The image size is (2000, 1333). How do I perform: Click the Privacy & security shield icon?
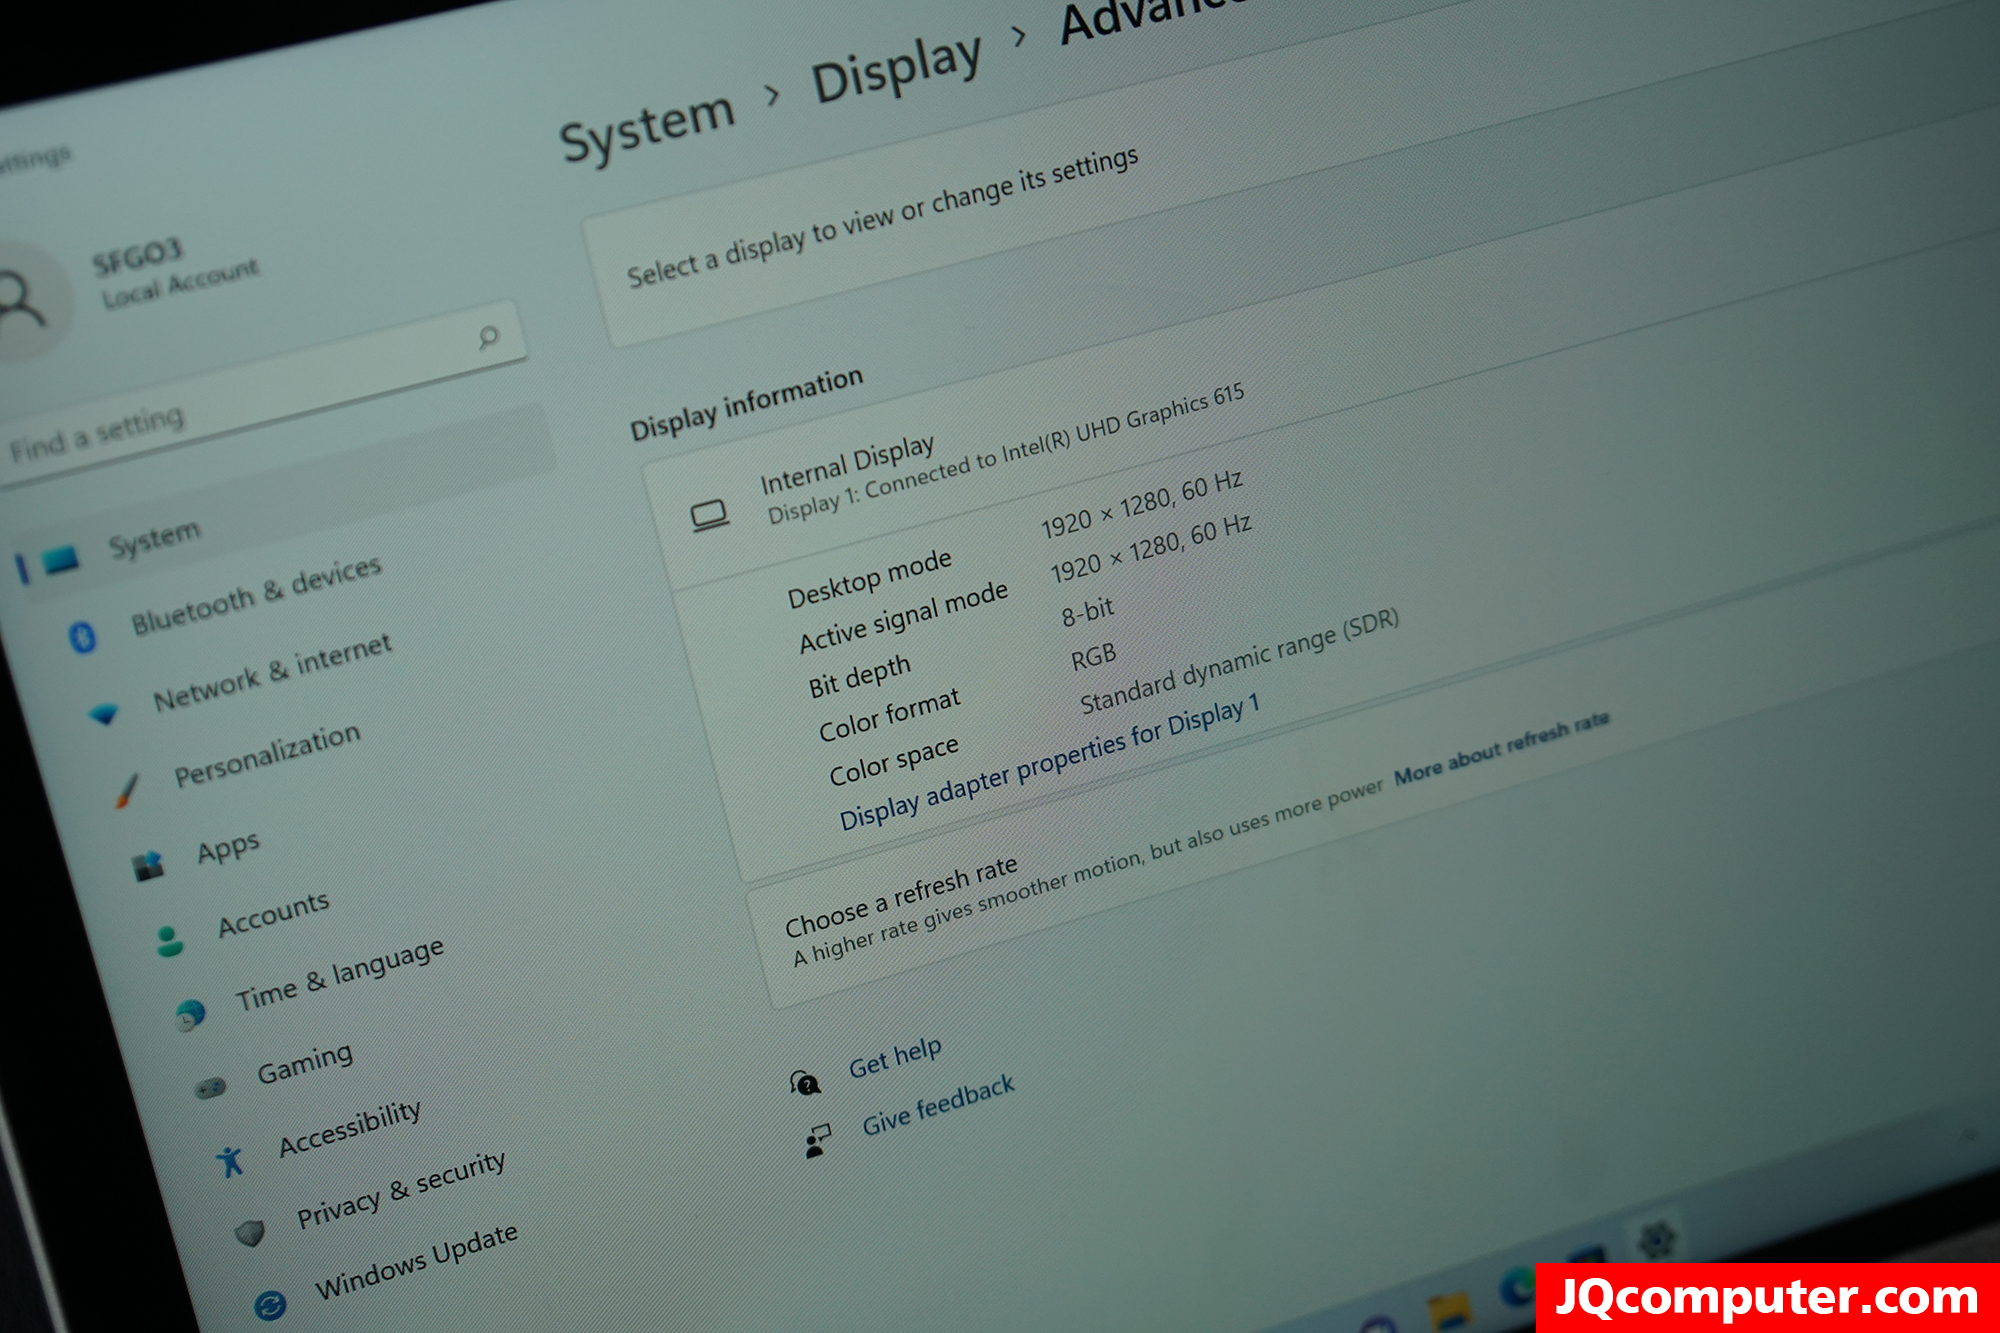pos(250,1233)
